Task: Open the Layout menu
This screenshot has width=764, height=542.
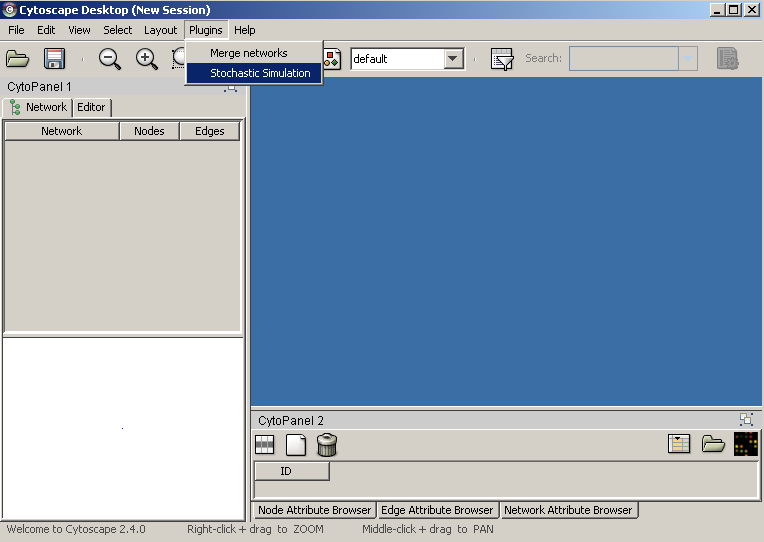Action: coord(160,30)
